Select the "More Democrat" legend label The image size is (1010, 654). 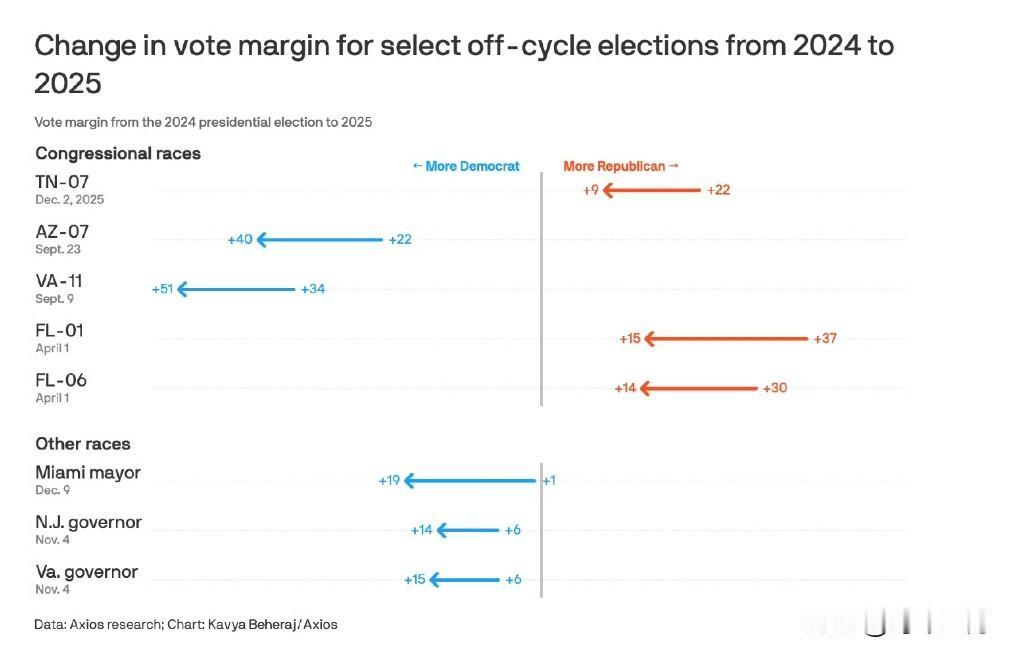point(466,166)
